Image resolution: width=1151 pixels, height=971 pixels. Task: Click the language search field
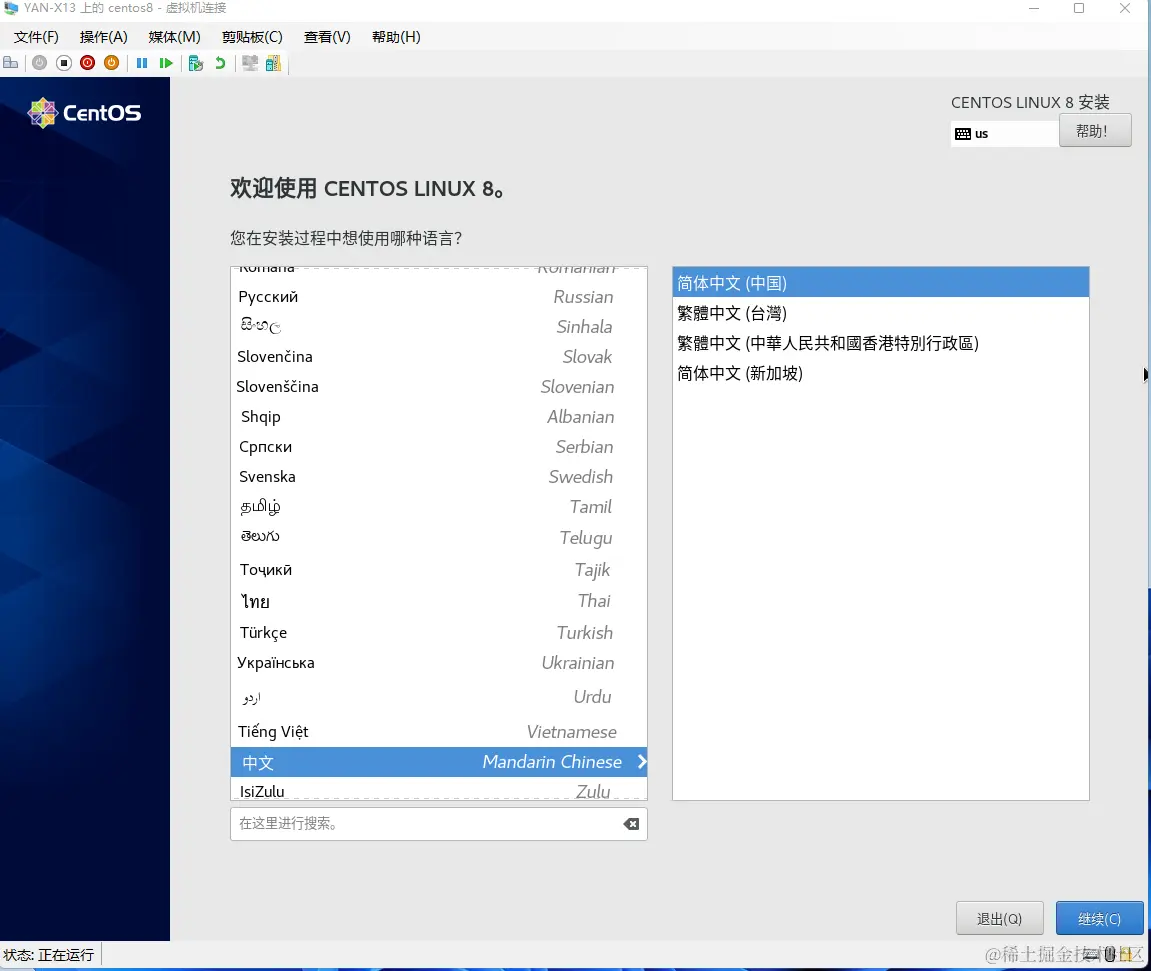click(x=438, y=823)
